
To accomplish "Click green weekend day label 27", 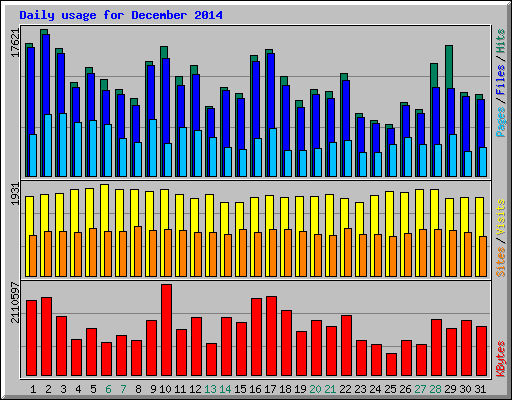I will [420, 389].
